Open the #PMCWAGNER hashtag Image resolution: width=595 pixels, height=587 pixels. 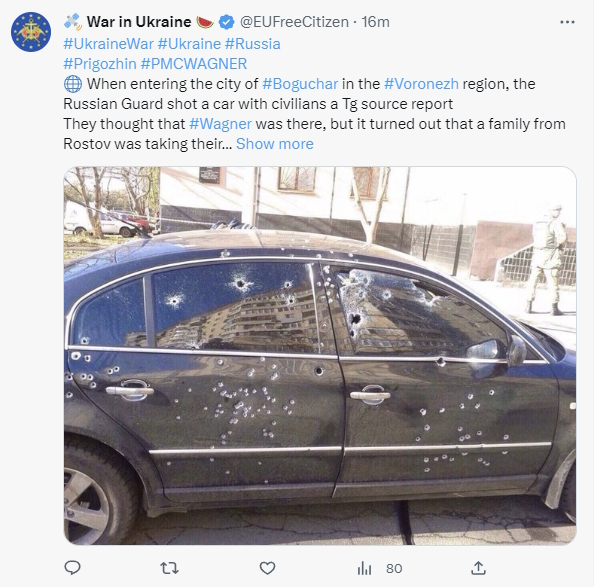[x=194, y=64]
